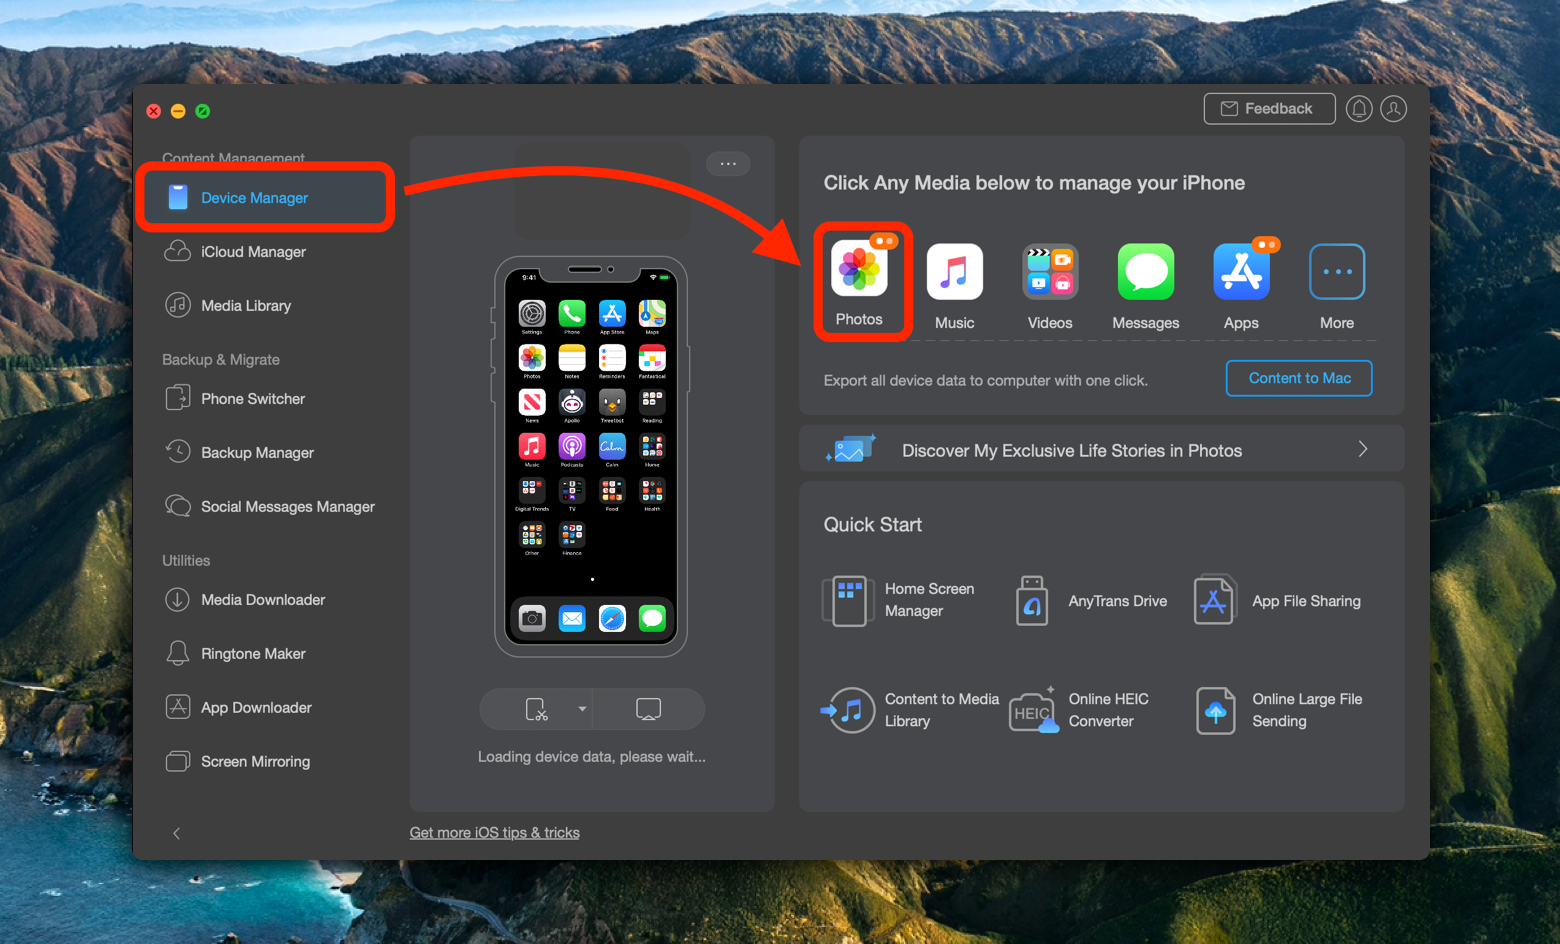The height and width of the screenshot is (944, 1560).
Task: Open the Backup Manager section
Action: 256,452
